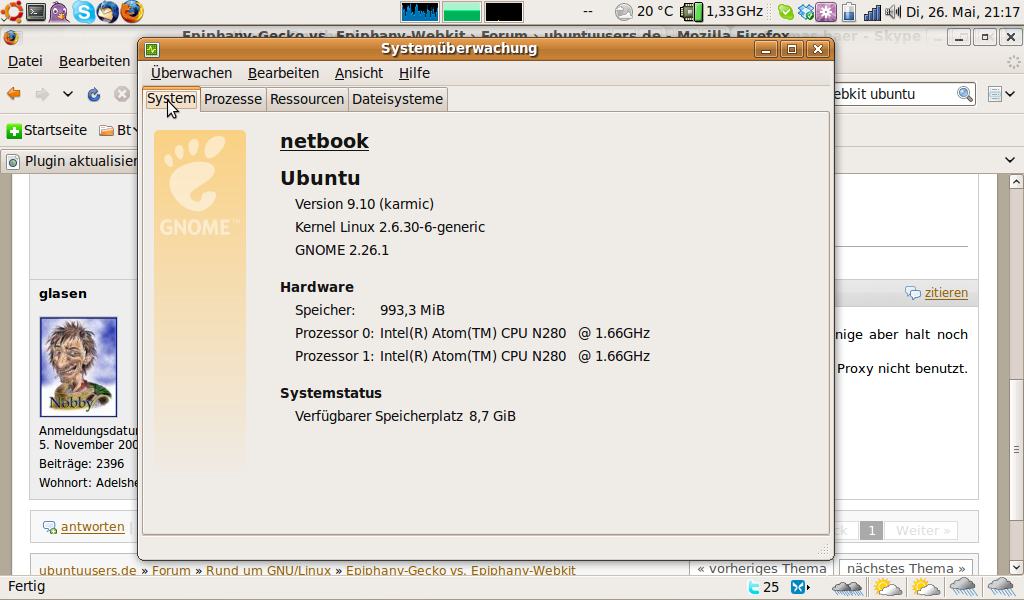Open Firefox's Bearbeiten menu
This screenshot has height=600, width=1024.
[94, 61]
